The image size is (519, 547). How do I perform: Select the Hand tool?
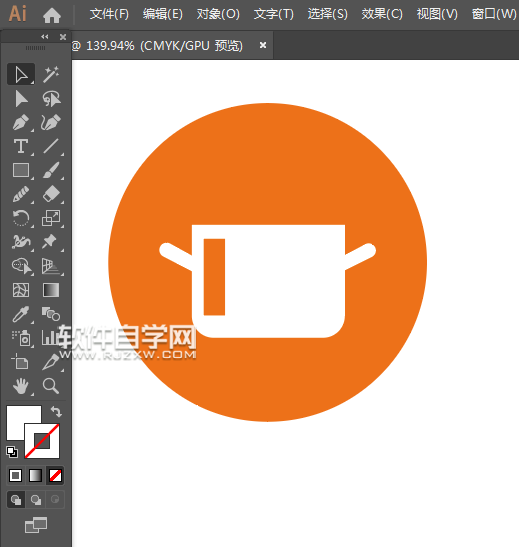(21, 386)
